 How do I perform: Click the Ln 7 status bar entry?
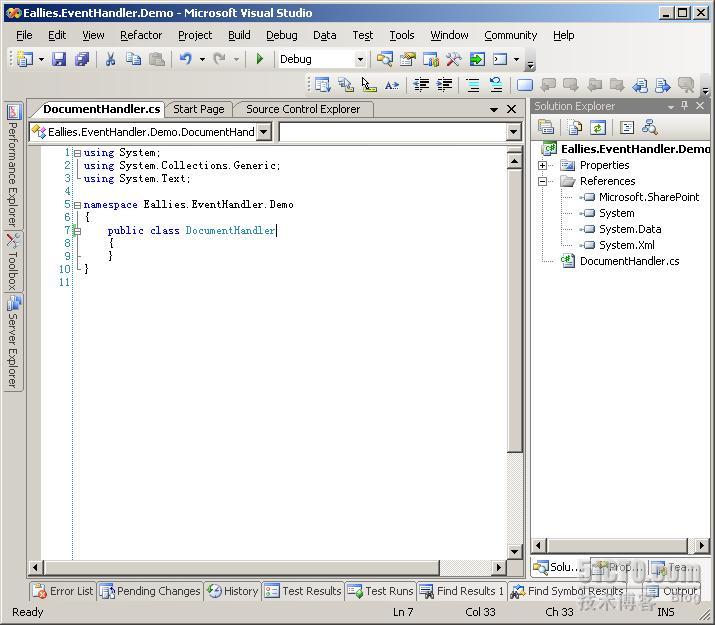[x=403, y=612]
